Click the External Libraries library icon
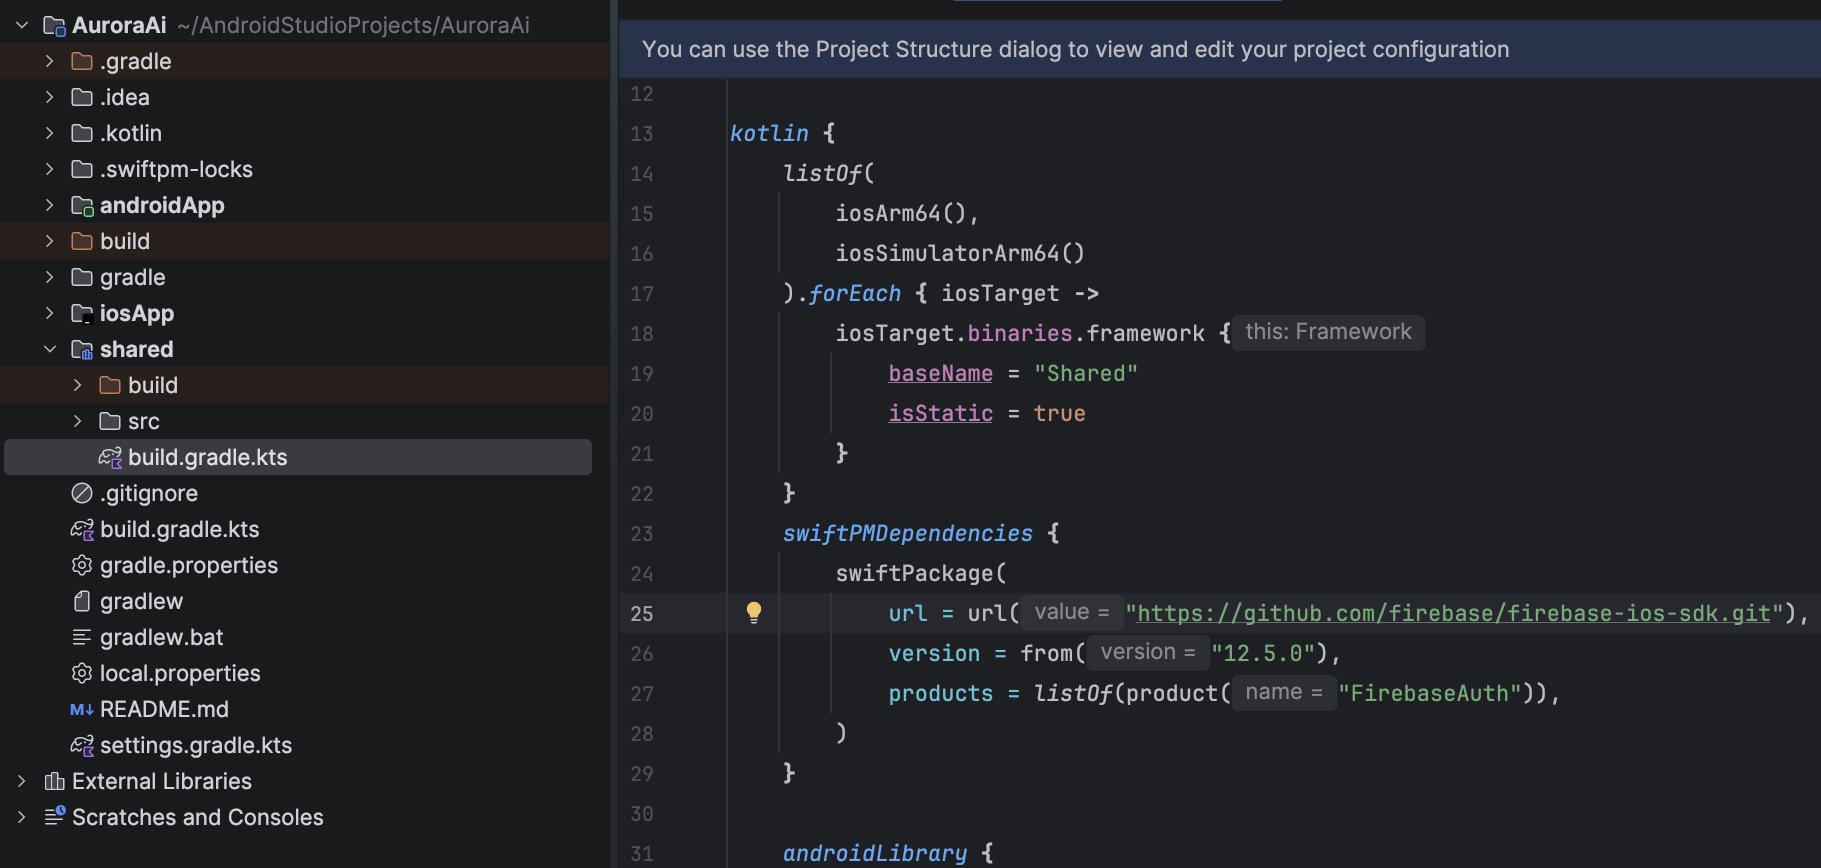The height and width of the screenshot is (868, 1821). pyautogui.click(x=55, y=781)
